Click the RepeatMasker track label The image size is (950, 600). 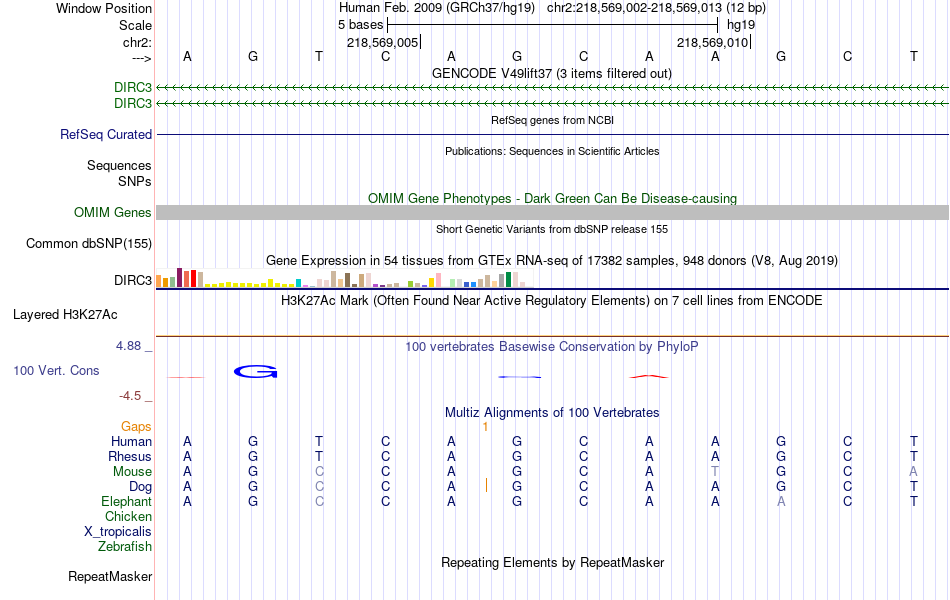110,576
